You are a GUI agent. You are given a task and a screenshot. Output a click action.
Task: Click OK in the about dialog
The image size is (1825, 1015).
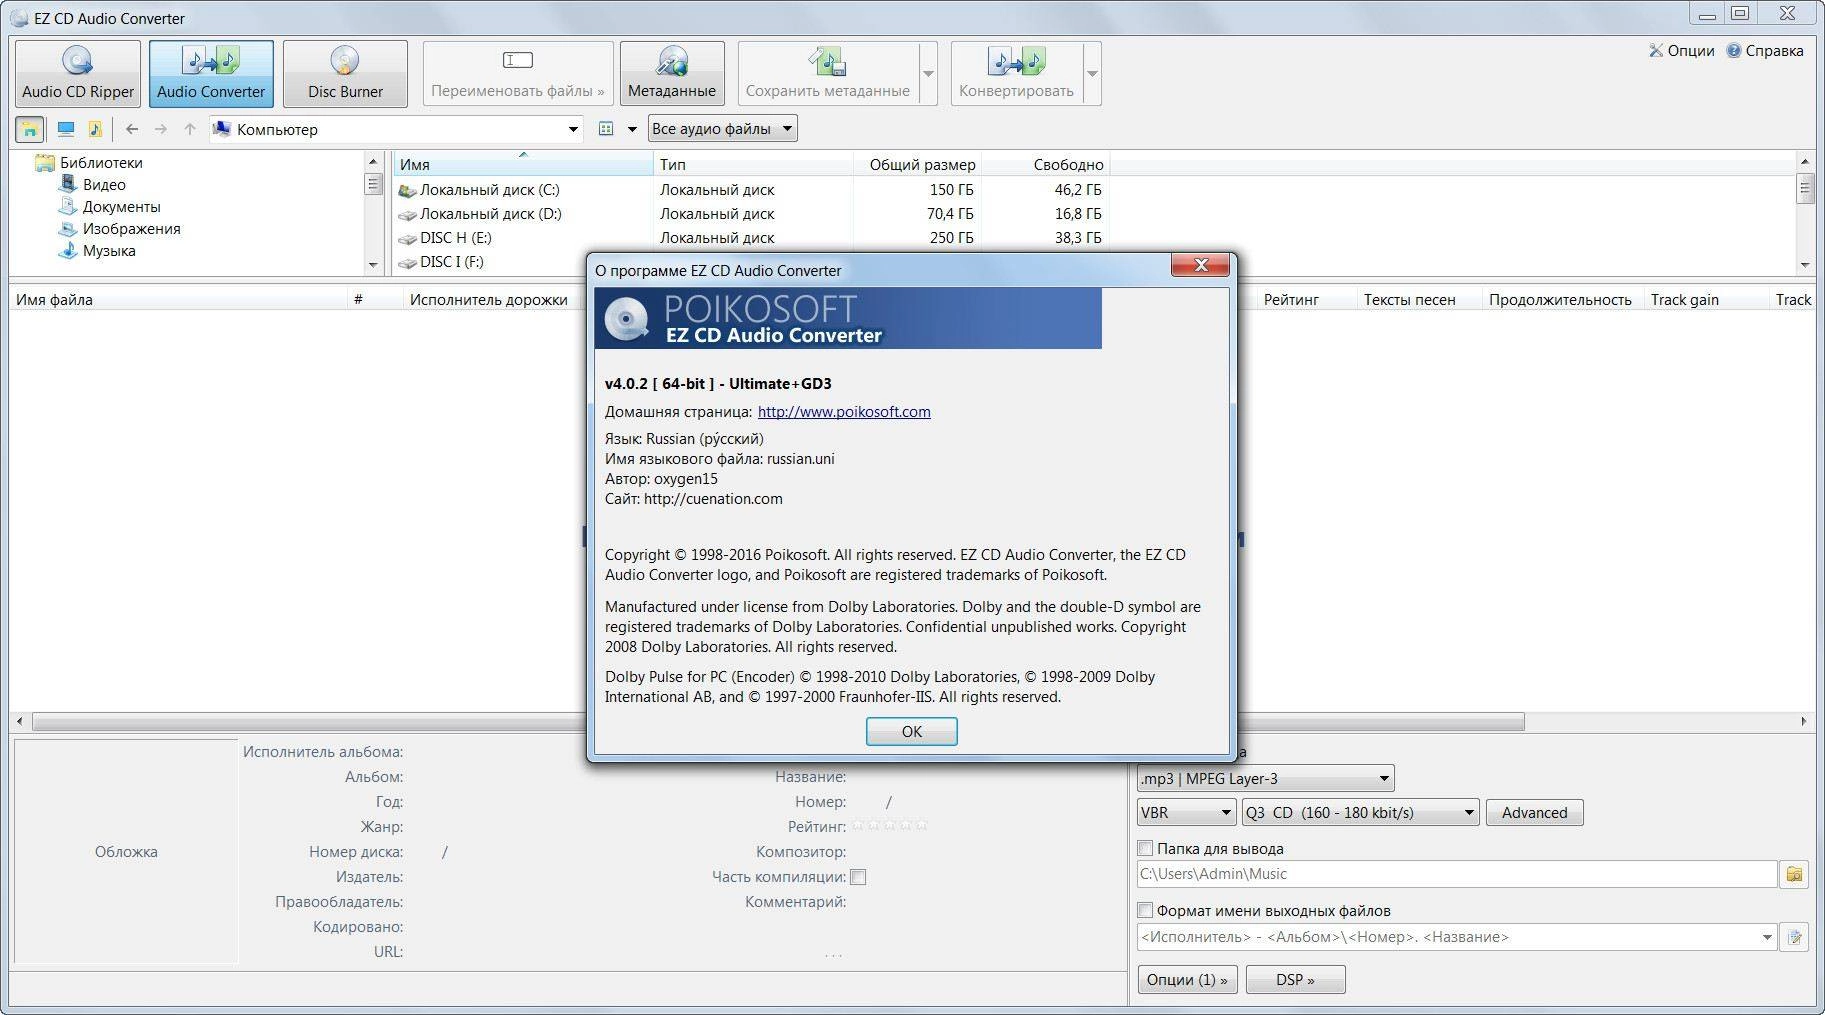pyautogui.click(x=912, y=732)
